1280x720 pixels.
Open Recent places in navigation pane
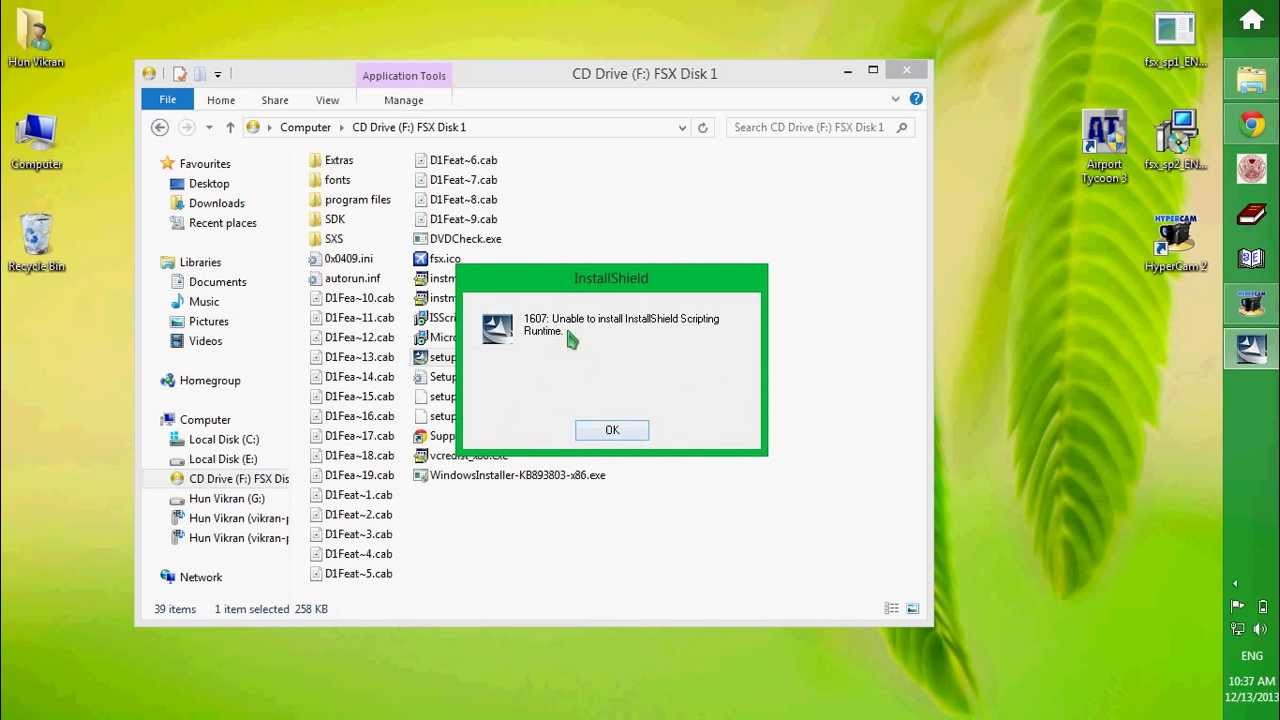click(x=223, y=223)
